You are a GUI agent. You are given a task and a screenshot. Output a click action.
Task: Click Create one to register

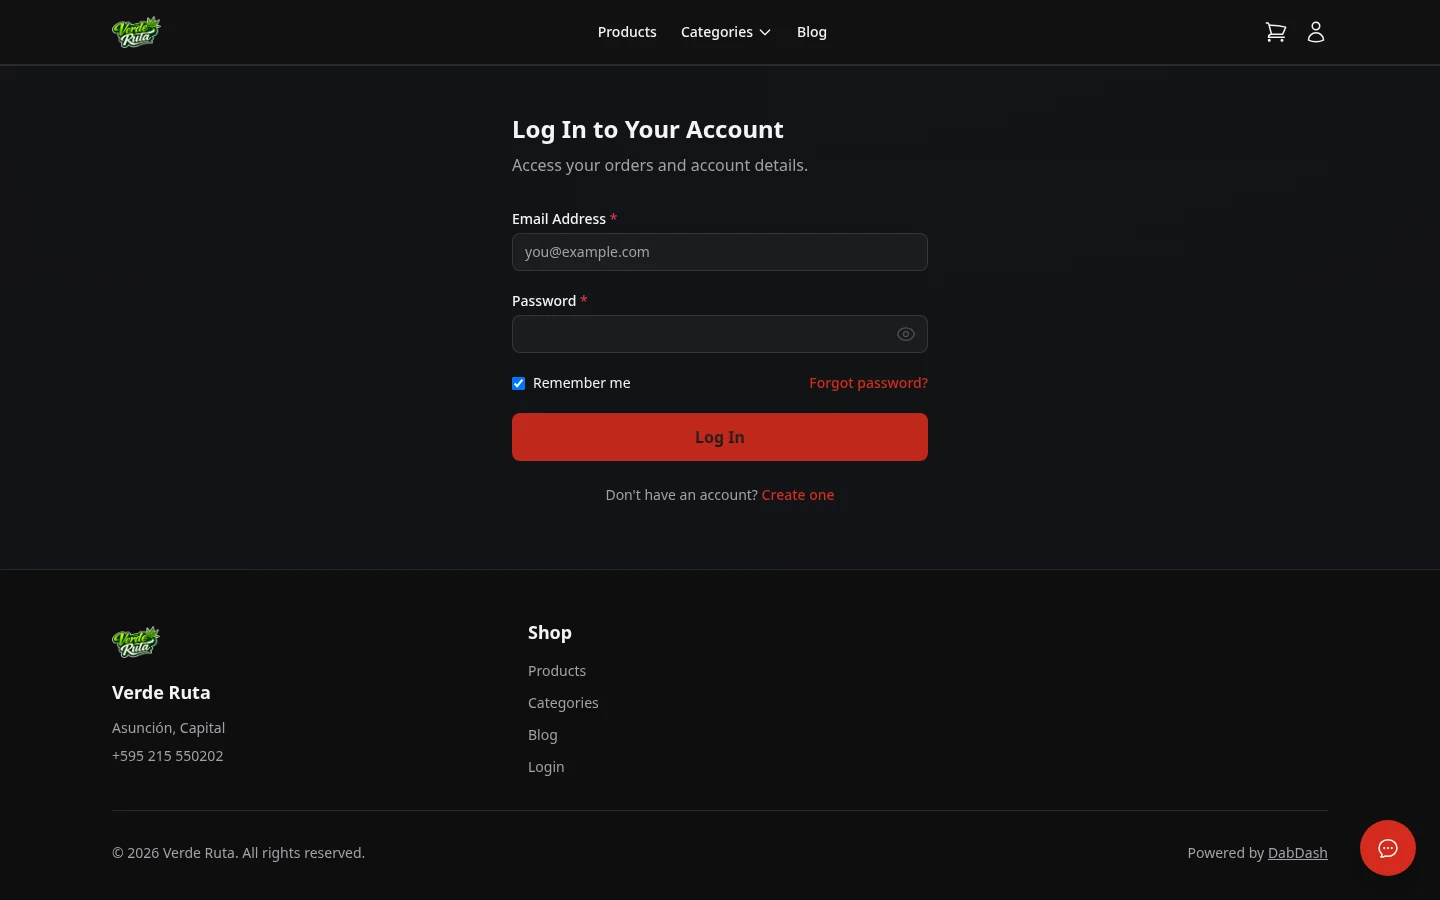click(x=797, y=494)
